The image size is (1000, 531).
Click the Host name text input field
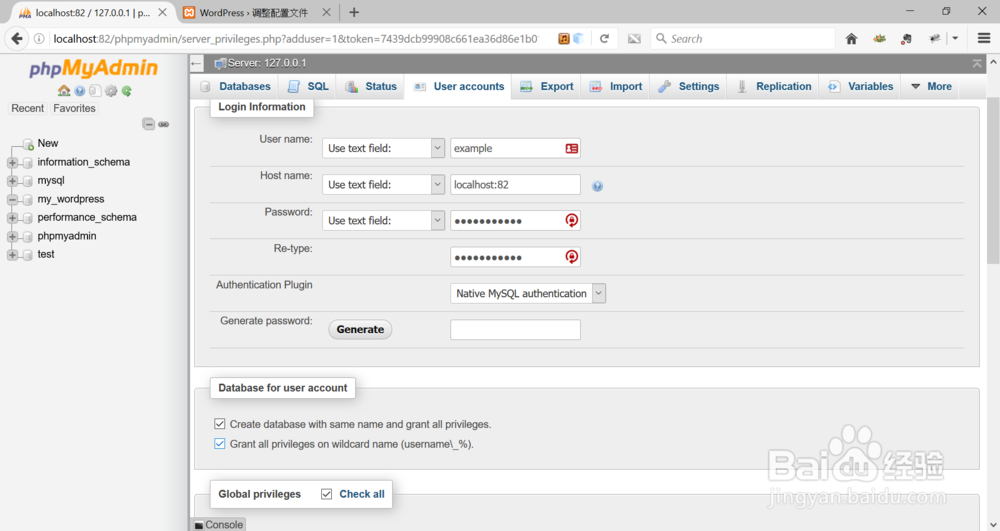(x=515, y=185)
